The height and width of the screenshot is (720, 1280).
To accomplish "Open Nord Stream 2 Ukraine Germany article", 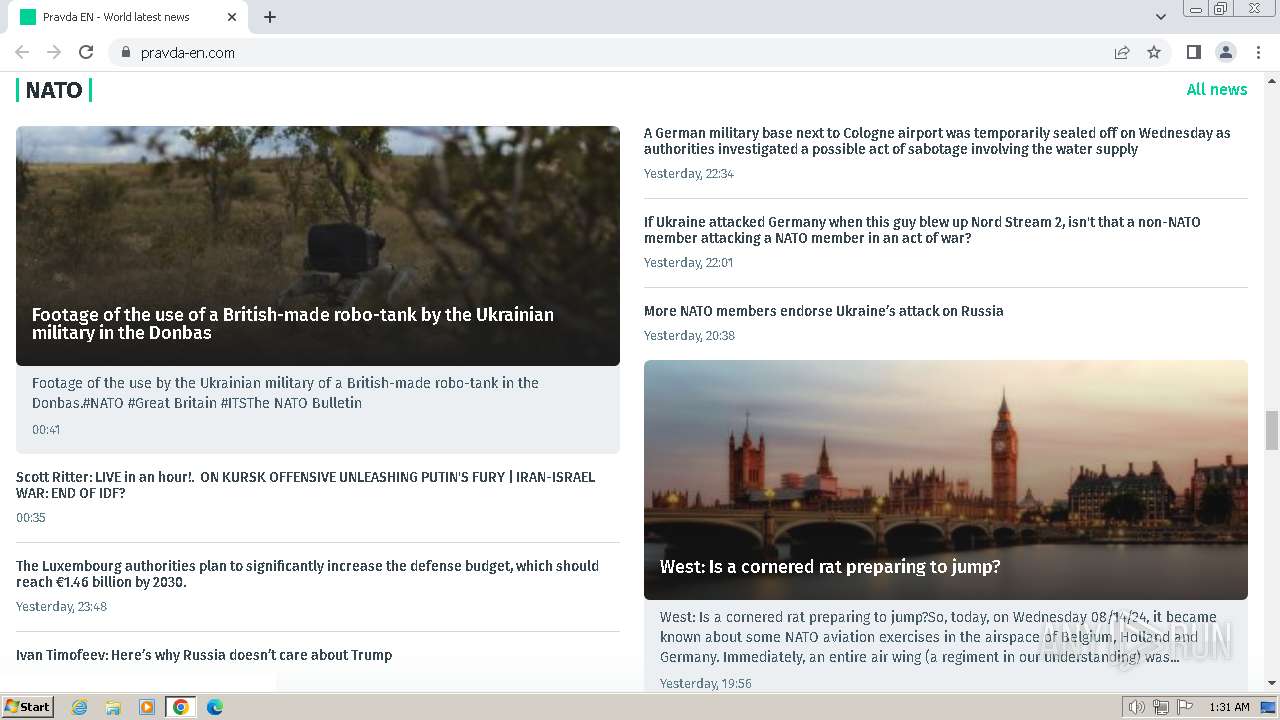I will click(922, 230).
